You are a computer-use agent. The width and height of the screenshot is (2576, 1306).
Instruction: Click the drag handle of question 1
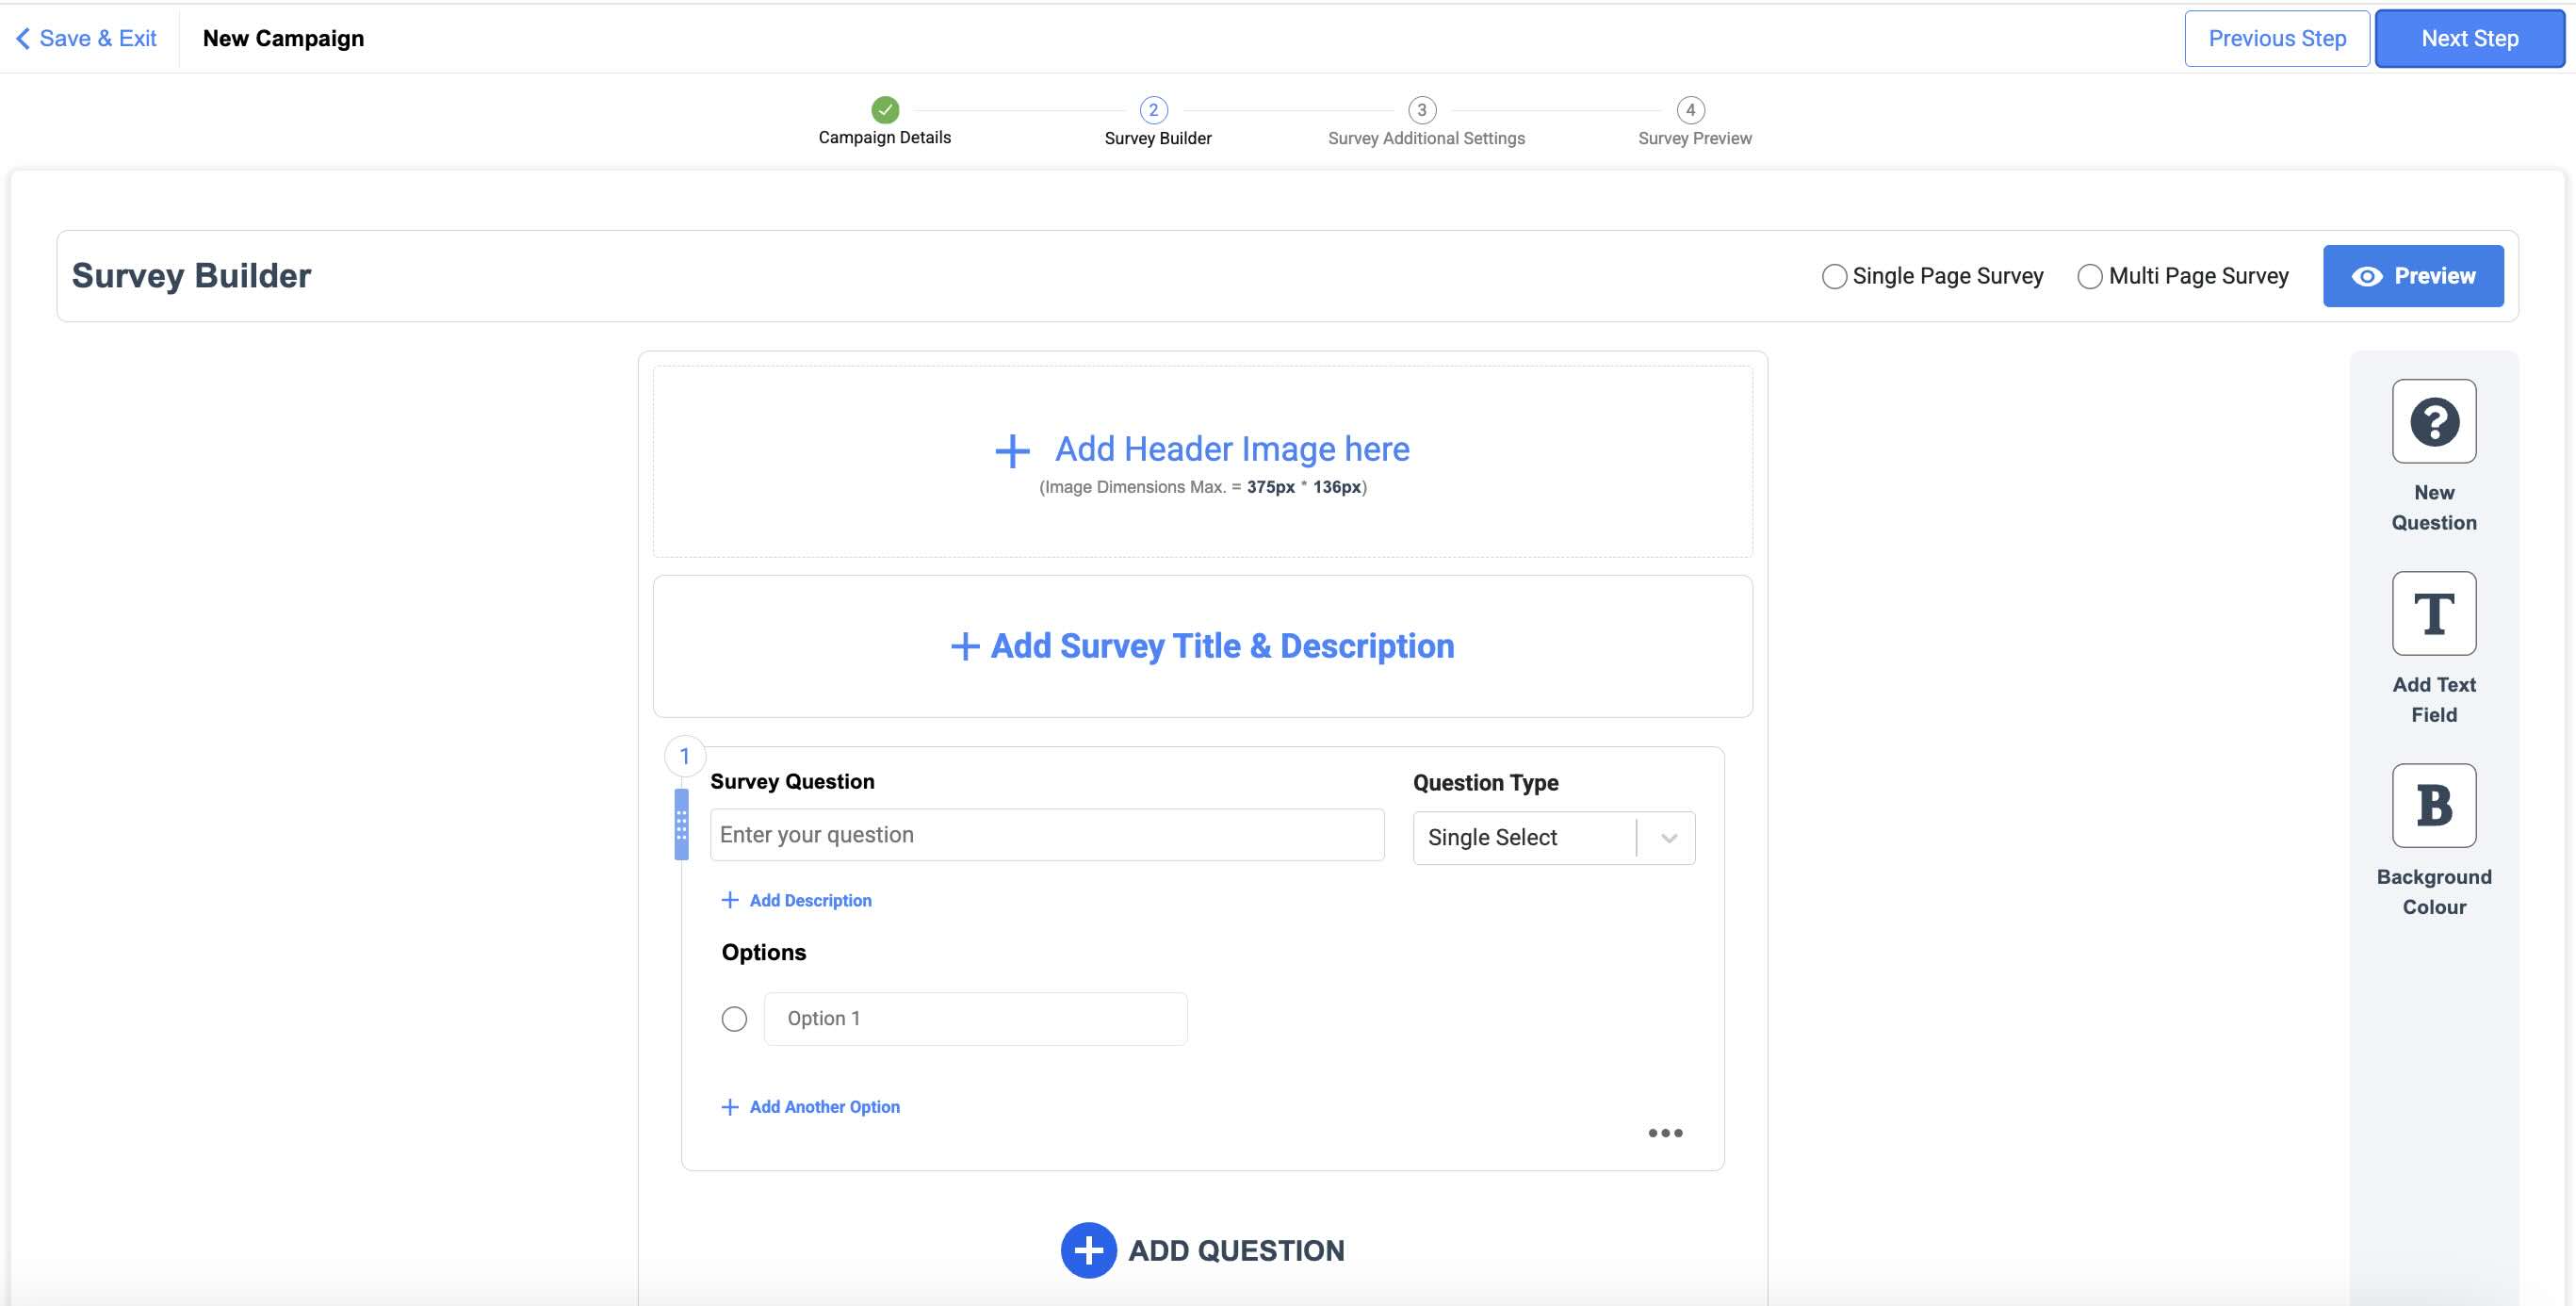point(681,824)
